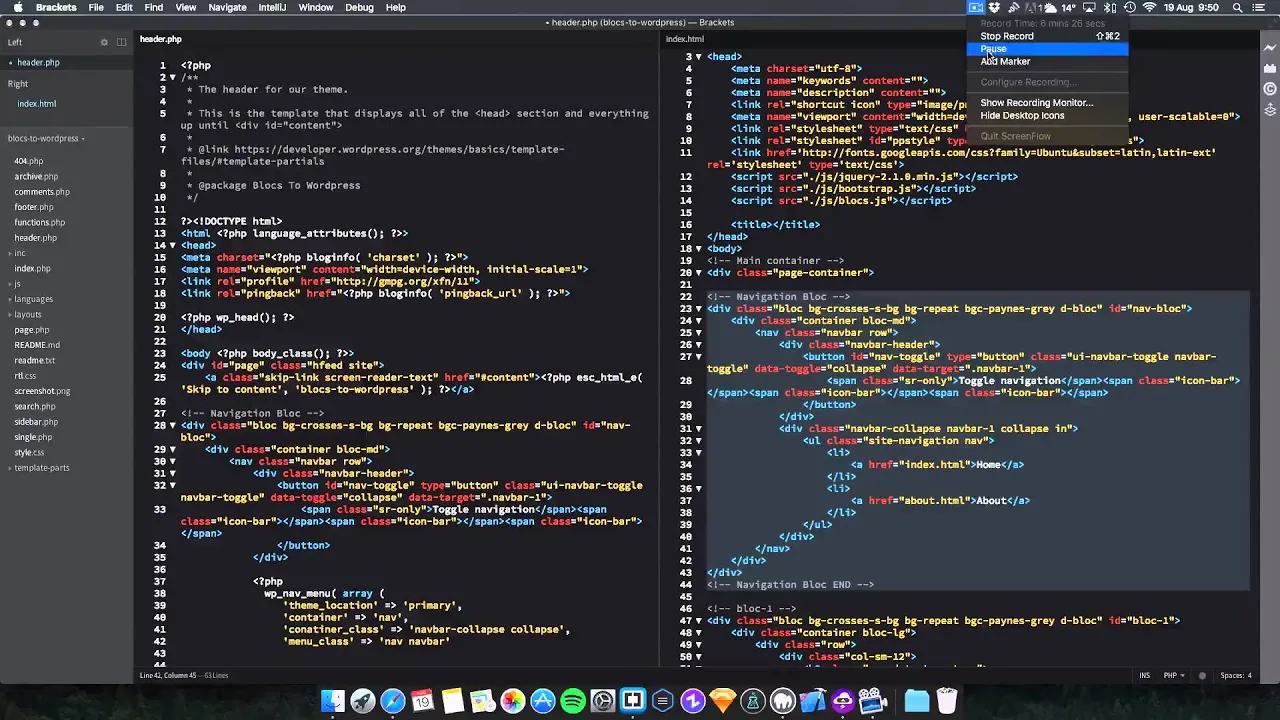Image resolution: width=1280 pixels, height=720 pixels.
Task: Choose Show Recording Monitor menu item
Action: click(1047, 103)
